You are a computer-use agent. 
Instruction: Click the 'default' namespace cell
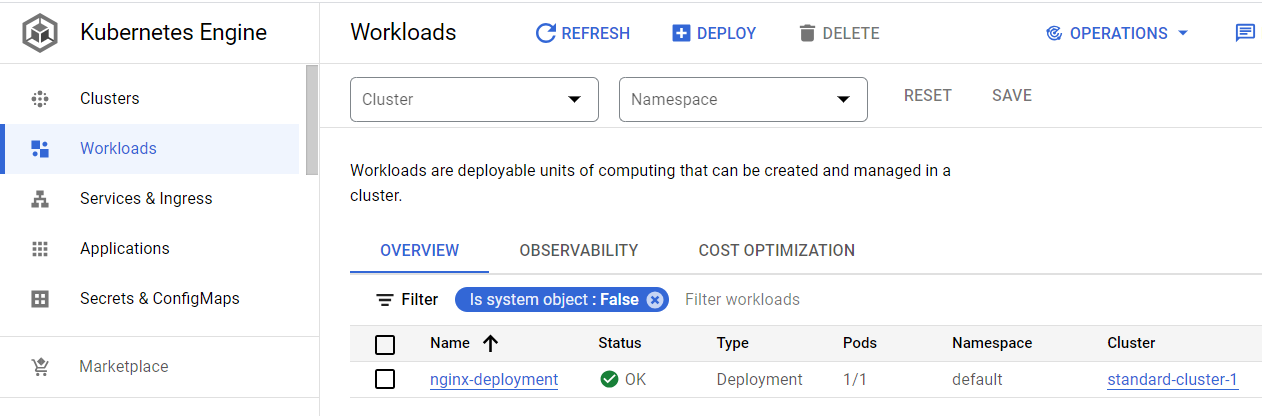pos(977,380)
